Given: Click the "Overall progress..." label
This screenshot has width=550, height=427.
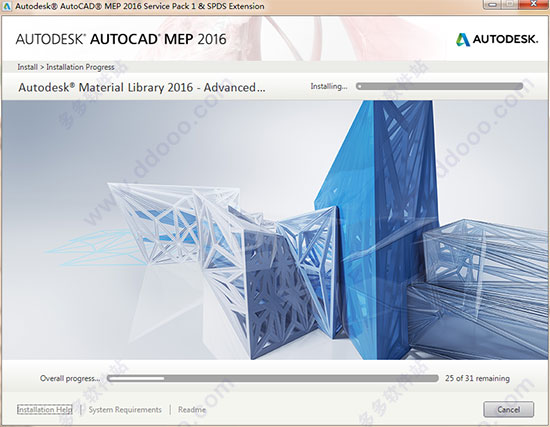Looking at the screenshot, I should (x=70, y=378).
